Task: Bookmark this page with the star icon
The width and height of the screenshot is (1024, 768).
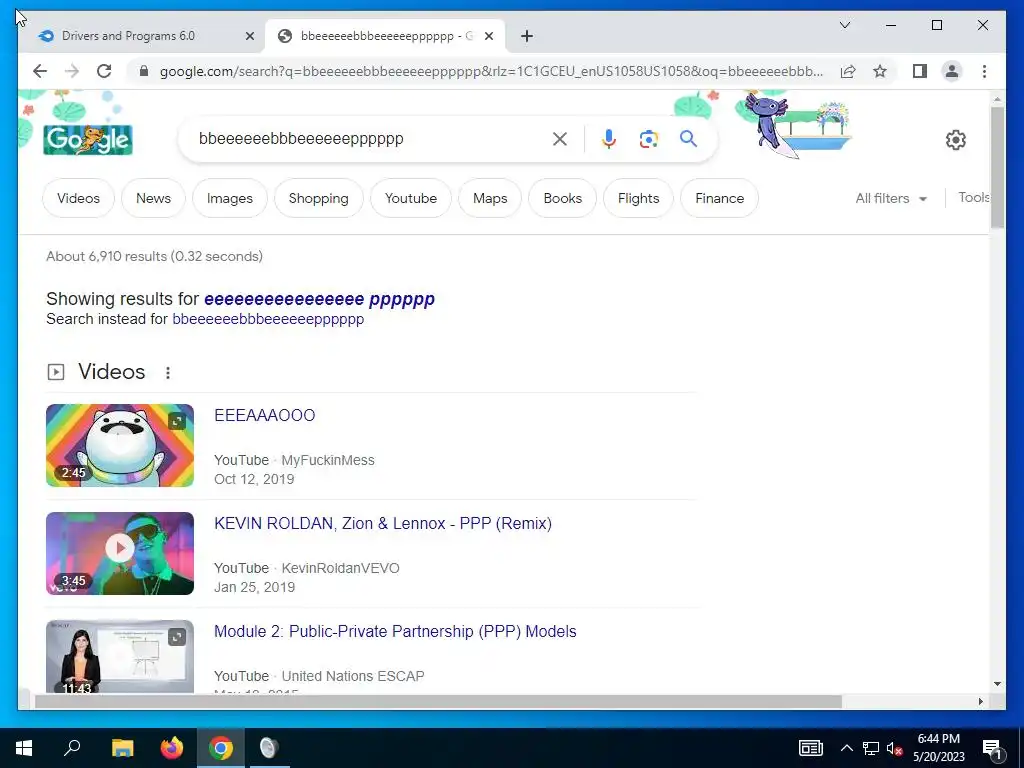Action: (880, 71)
